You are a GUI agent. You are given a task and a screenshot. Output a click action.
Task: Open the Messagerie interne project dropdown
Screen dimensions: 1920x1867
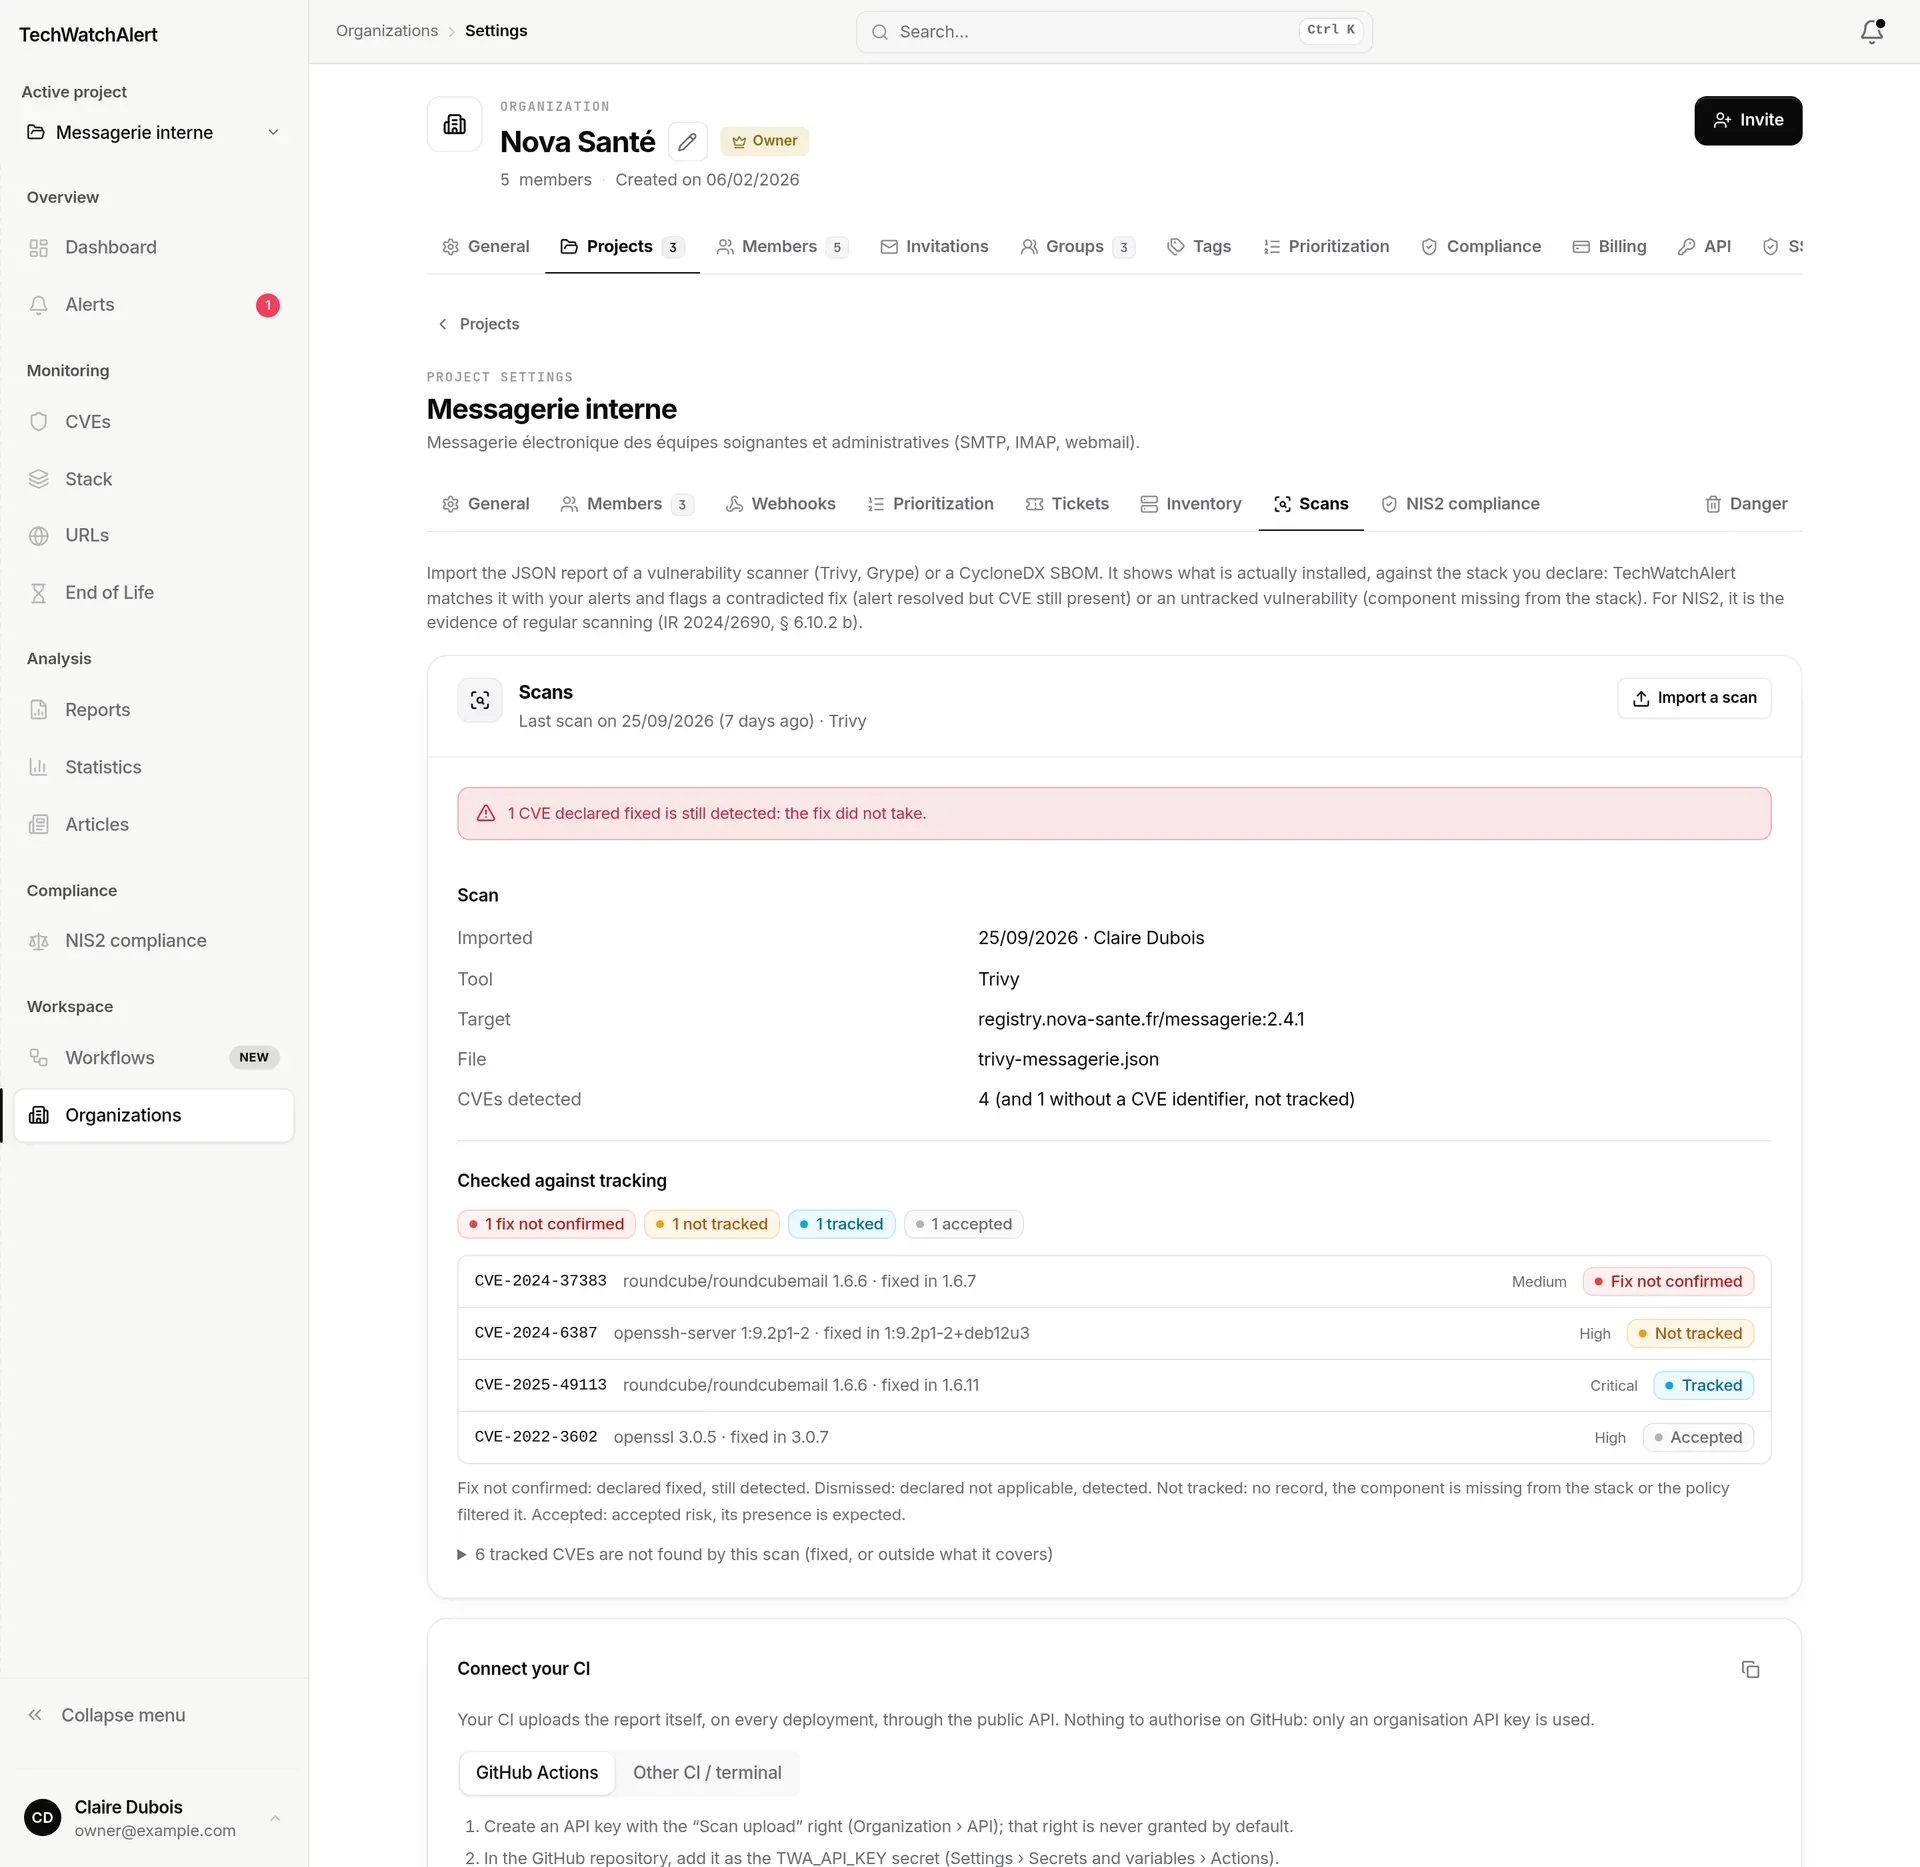point(153,133)
